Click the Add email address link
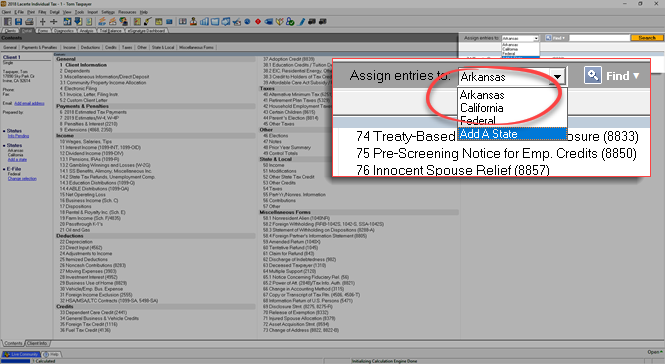Image resolution: width=665 pixels, height=364 pixels. pos(29,104)
